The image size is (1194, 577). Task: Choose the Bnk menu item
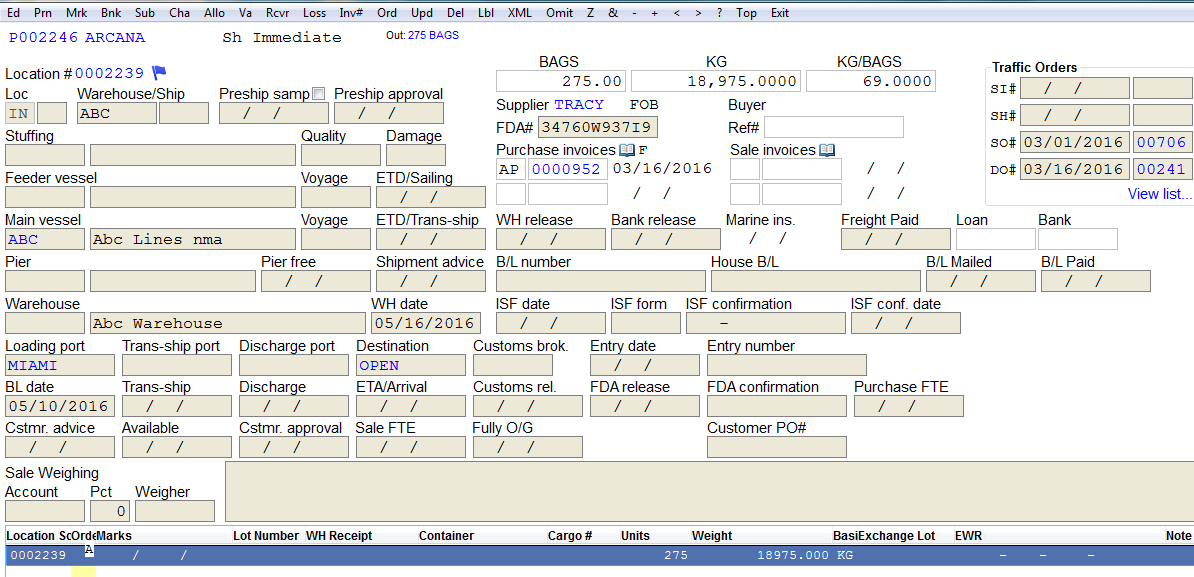(x=111, y=13)
